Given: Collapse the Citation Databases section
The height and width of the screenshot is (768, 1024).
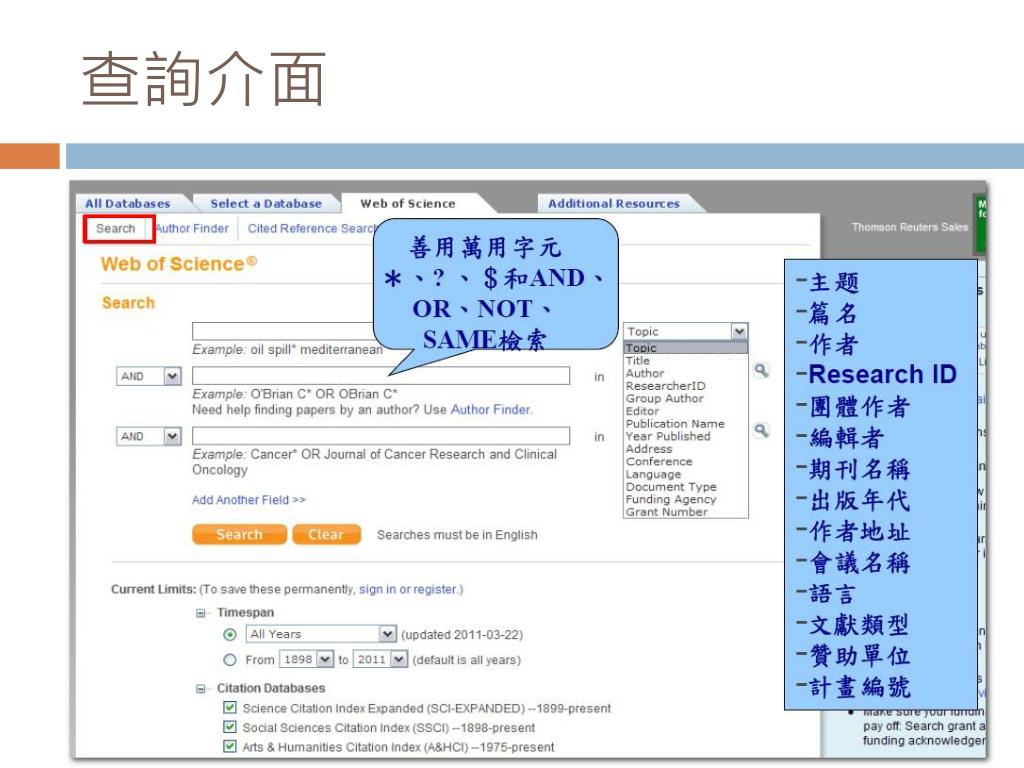Looking at the screenshot, I should click(x=200, y=688).
